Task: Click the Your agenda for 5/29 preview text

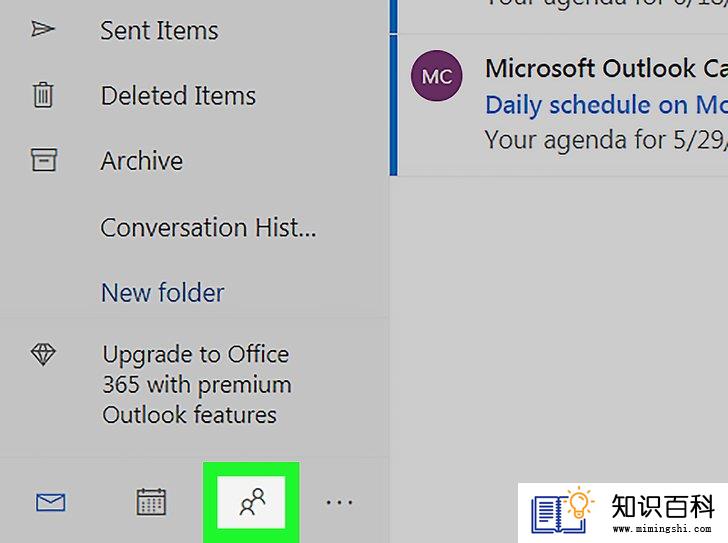Action: [606, 139]
